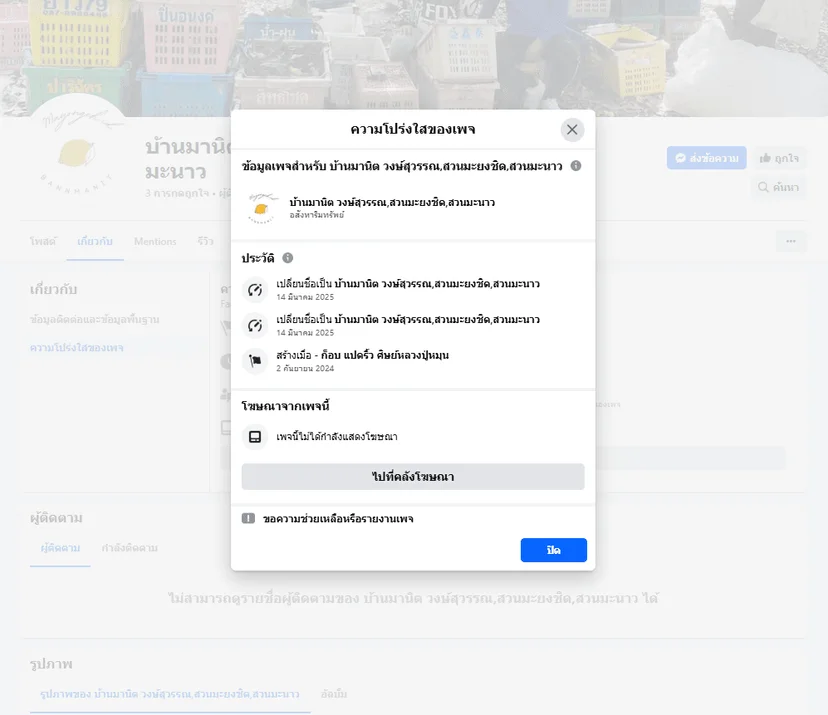Open the รูปภาพของ page photos tab

(170, 694)
